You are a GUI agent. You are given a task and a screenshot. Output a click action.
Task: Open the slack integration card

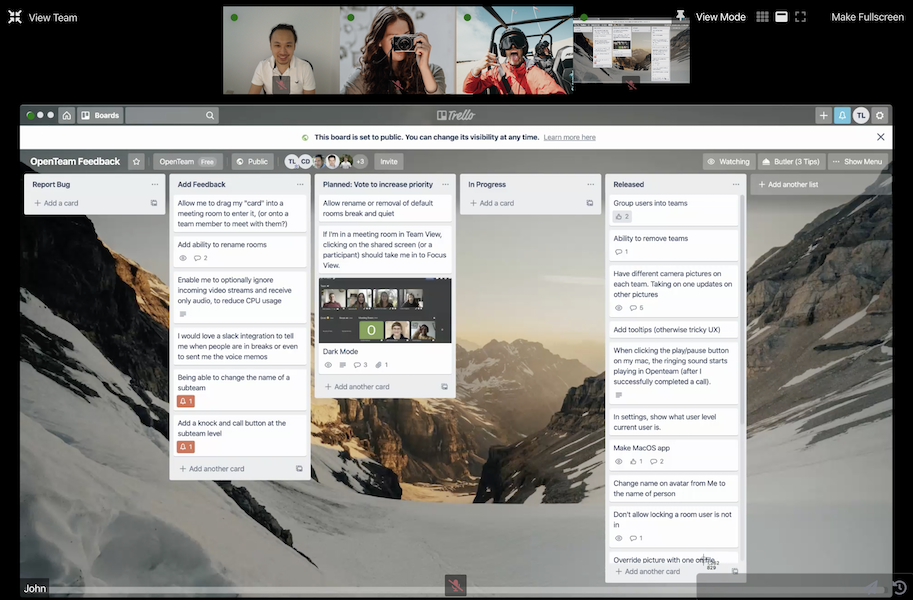(x=239, y=346)
